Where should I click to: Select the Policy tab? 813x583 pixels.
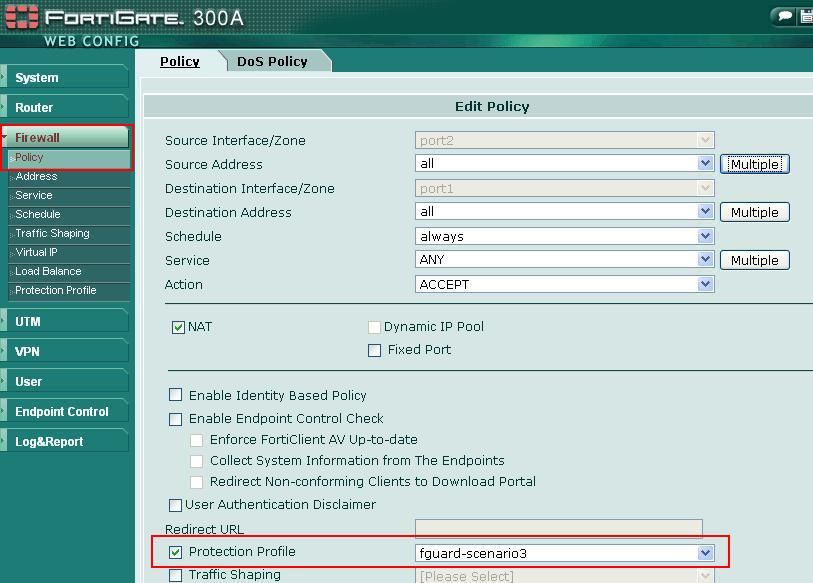tap(180, 61)
